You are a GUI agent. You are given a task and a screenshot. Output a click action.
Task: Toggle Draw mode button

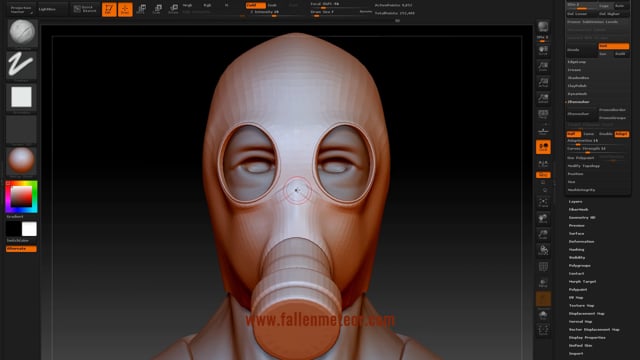tap(125, 9)
